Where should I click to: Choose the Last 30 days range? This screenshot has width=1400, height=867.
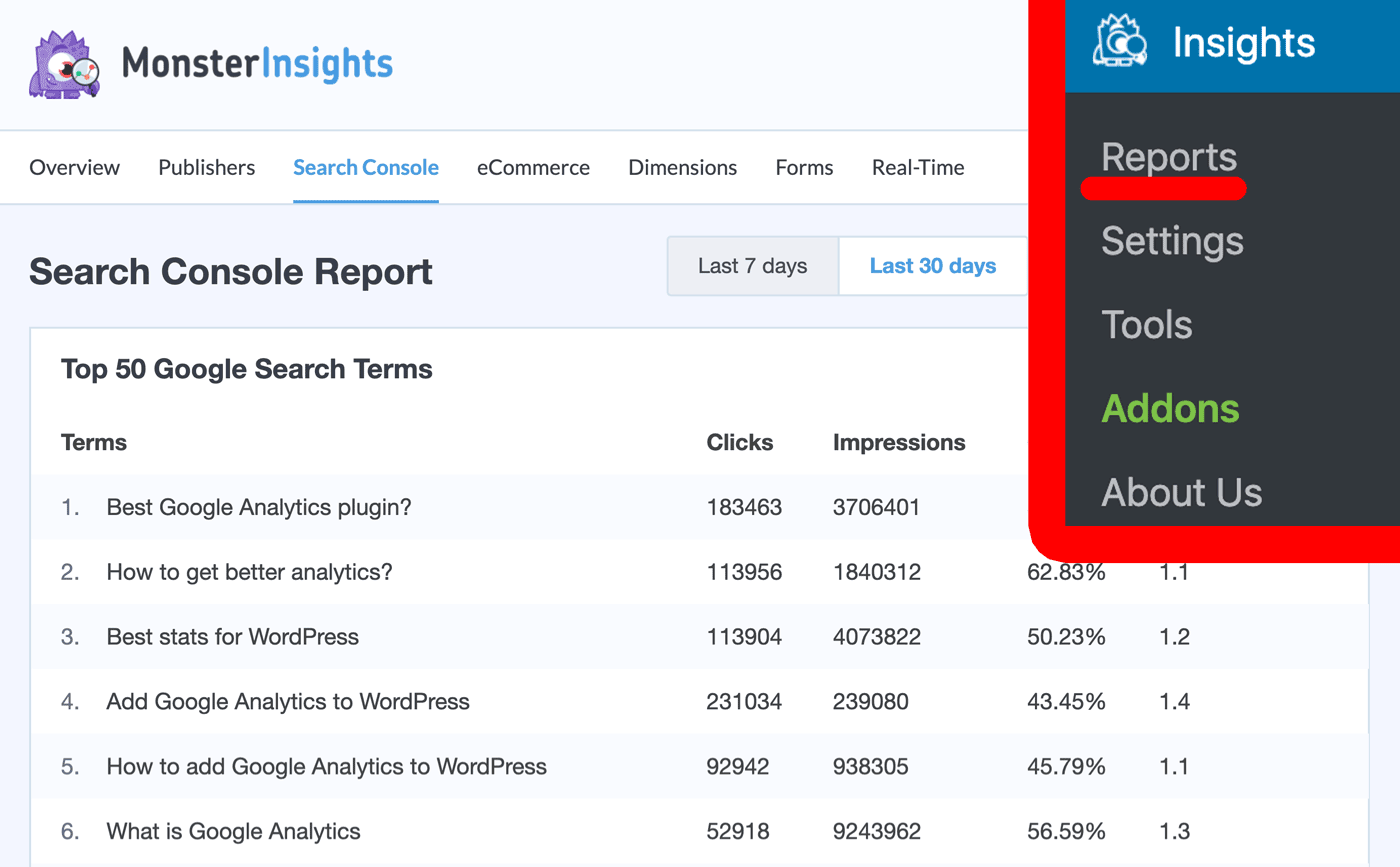point(933,266)
